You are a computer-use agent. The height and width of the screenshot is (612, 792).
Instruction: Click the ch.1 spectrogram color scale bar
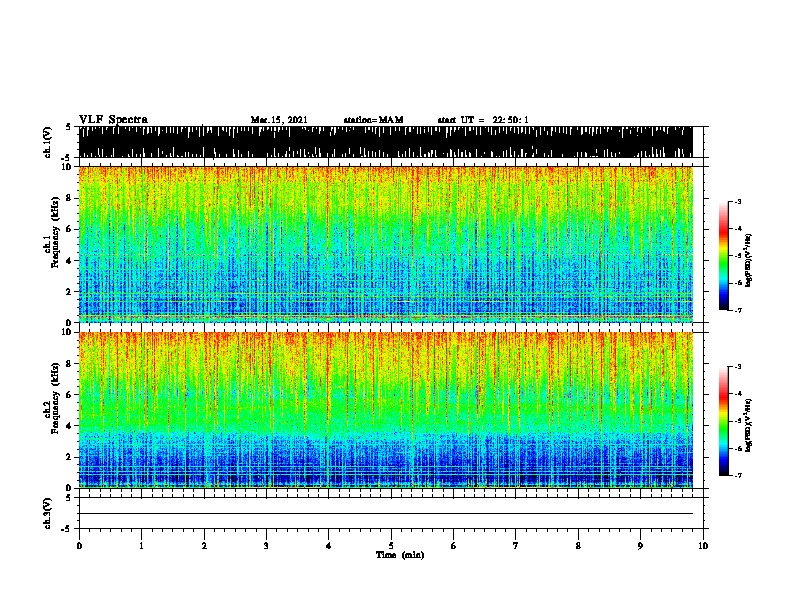(724, 256)
